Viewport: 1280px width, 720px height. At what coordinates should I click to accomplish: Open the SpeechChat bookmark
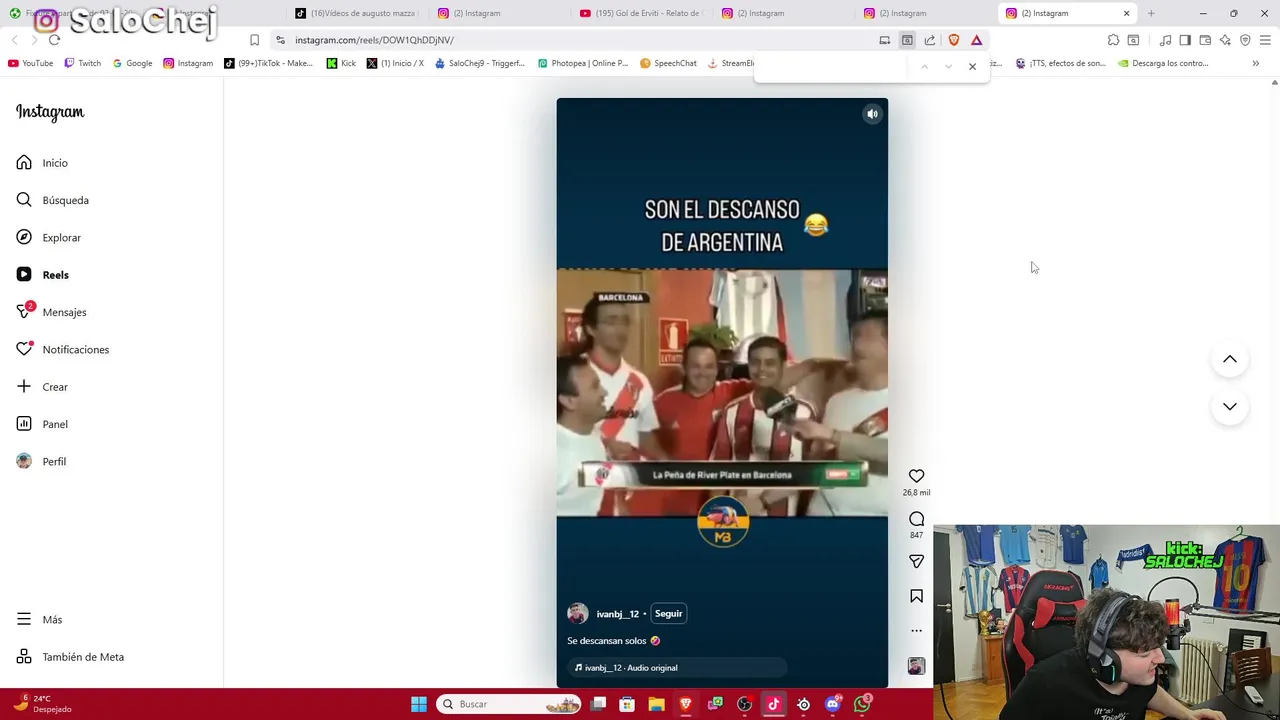pos(668,63)
